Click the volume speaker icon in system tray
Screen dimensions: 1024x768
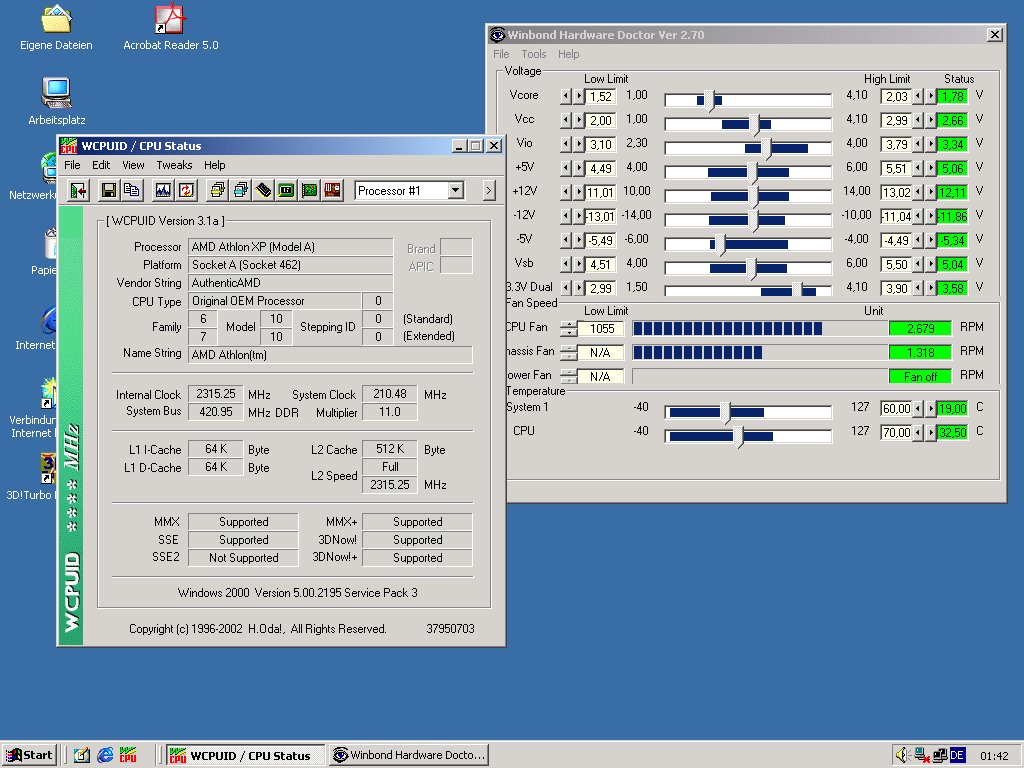coord(902,755)
